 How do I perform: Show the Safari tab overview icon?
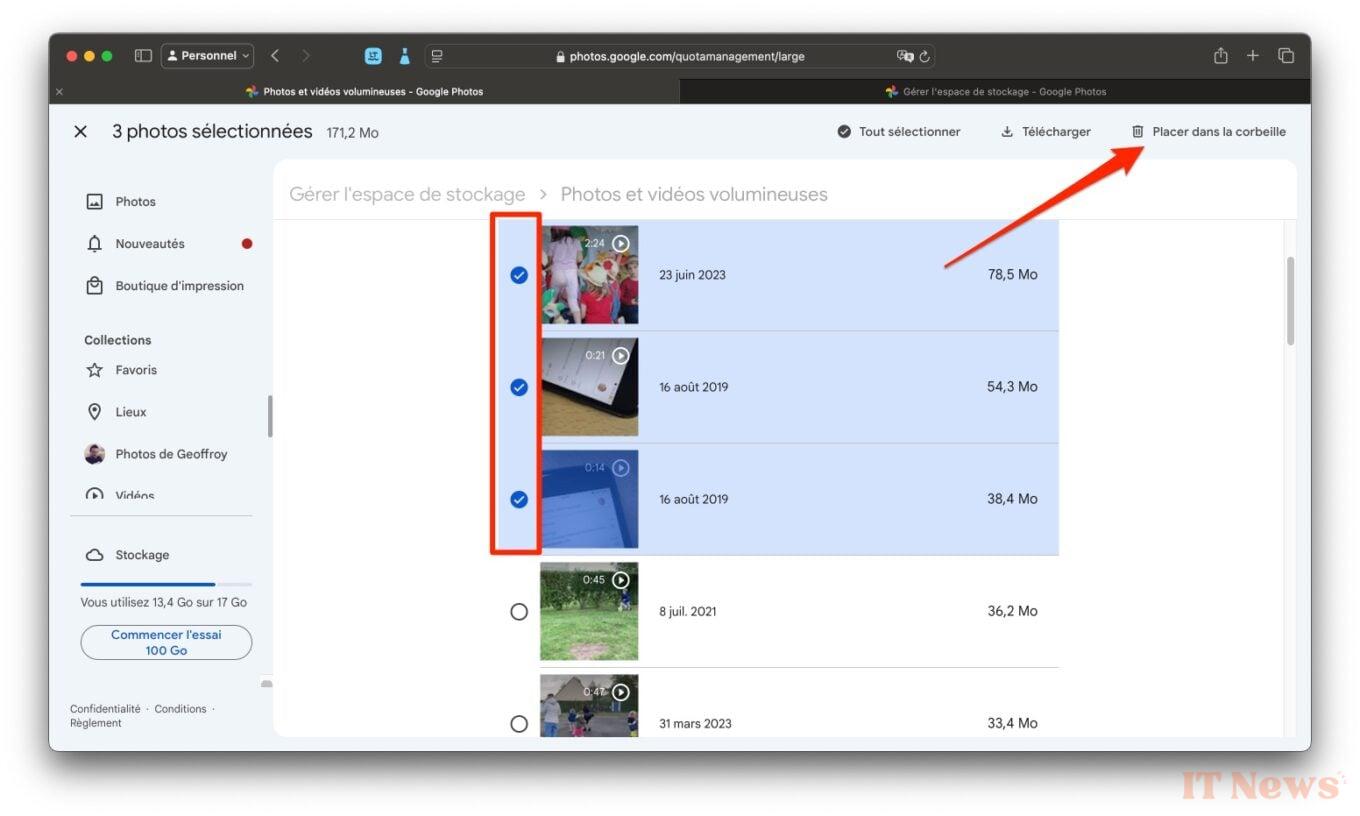click(1286, 56)
